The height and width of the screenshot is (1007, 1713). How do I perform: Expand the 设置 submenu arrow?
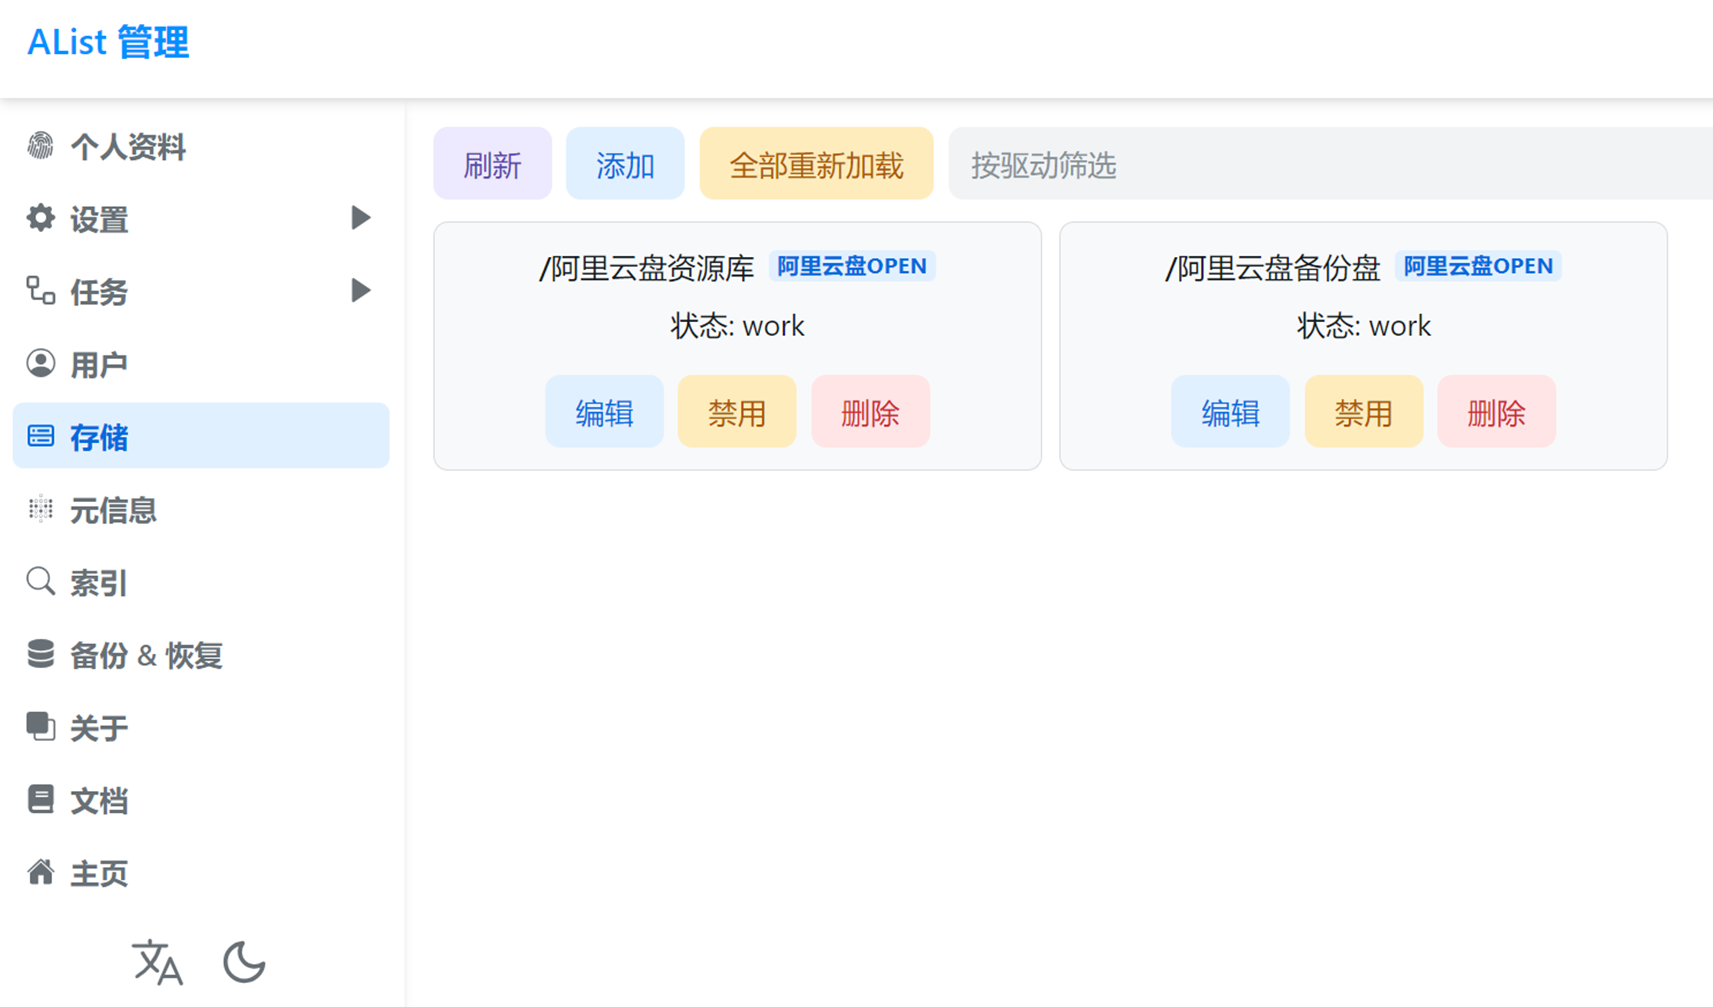(361, 219)
